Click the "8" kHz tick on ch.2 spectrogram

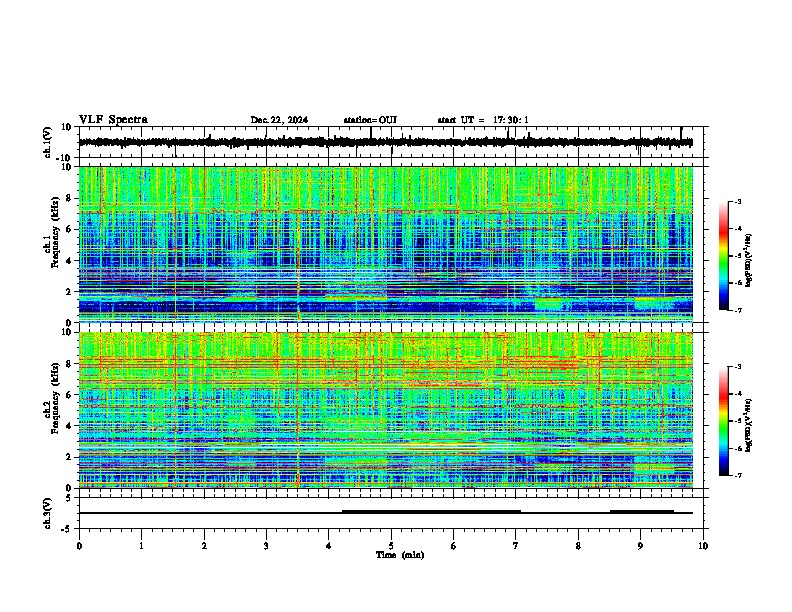pyautogui.click(x=70, y=364)
